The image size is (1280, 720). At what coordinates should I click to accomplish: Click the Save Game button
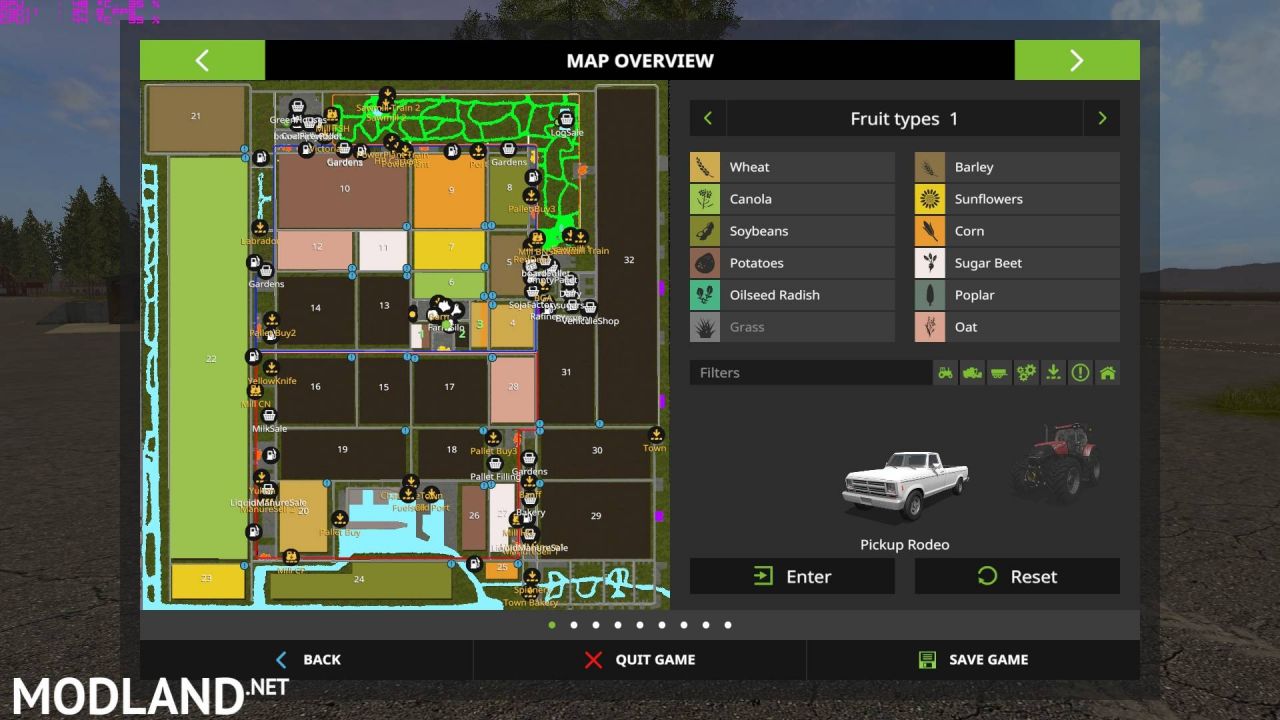tap(973, 660)
